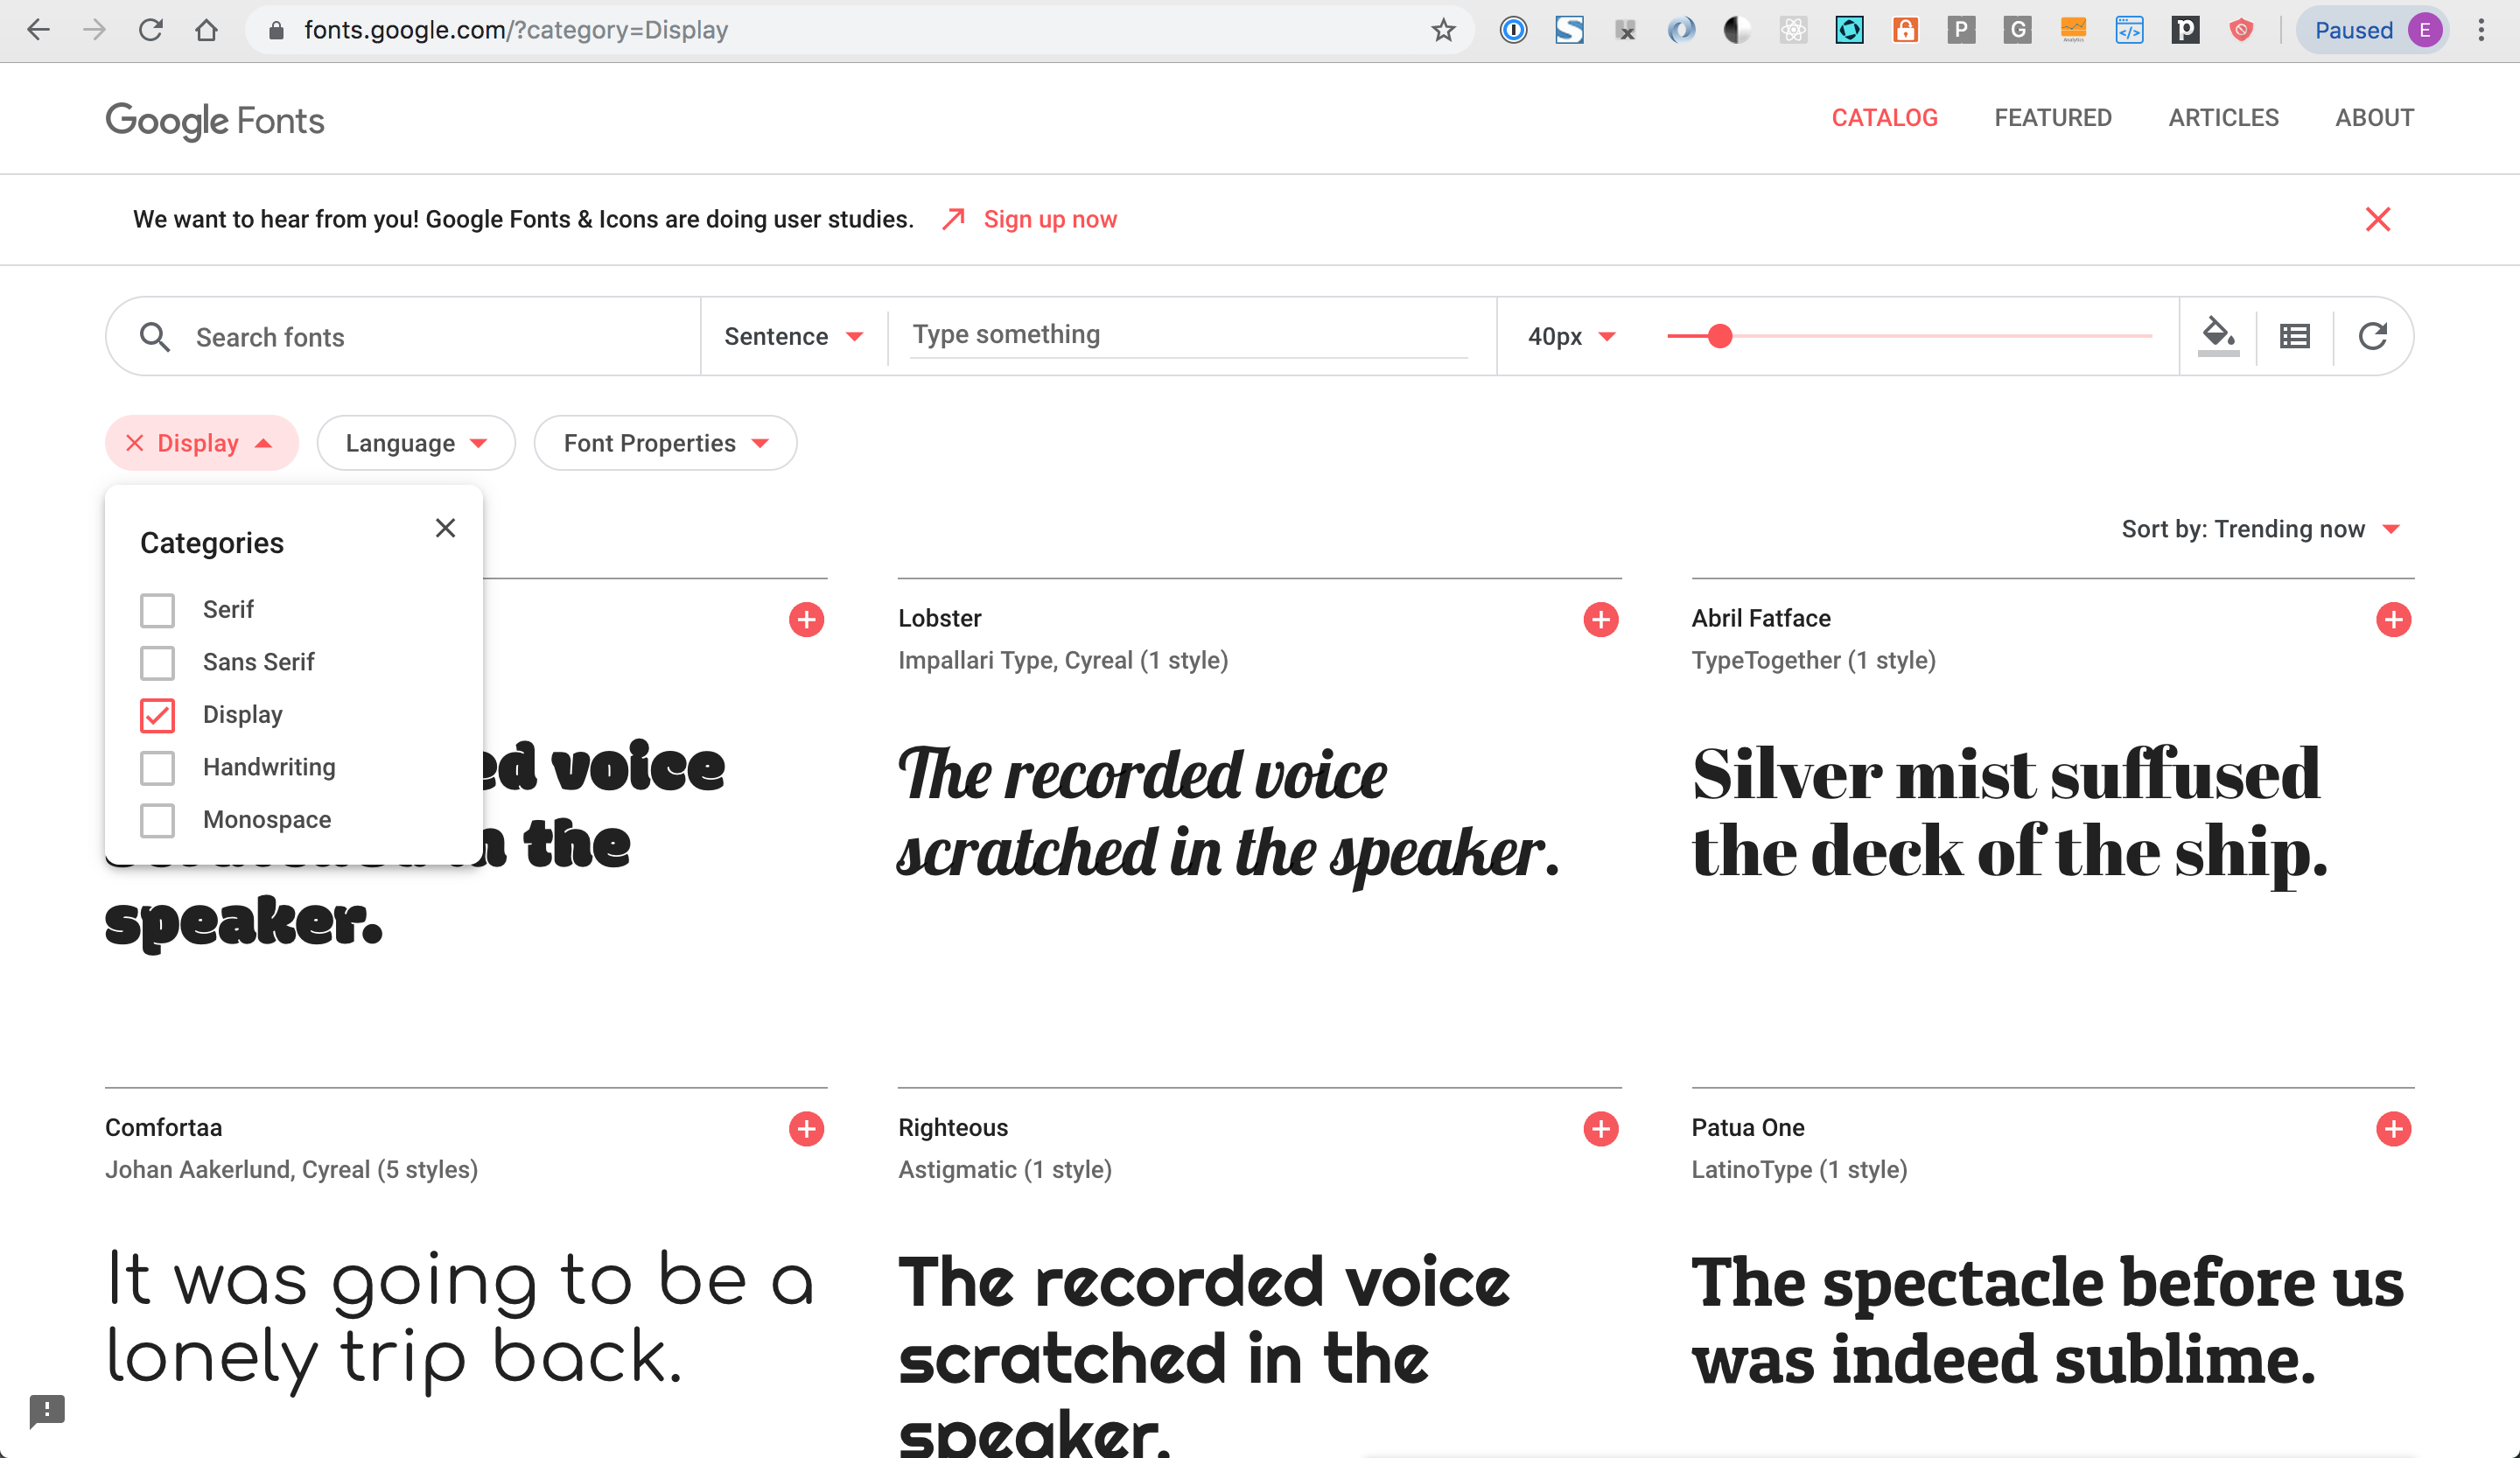The width and height of the screenshot is (2520, 1458).
Task: Click the Paused profile button
Action: 2372,30
